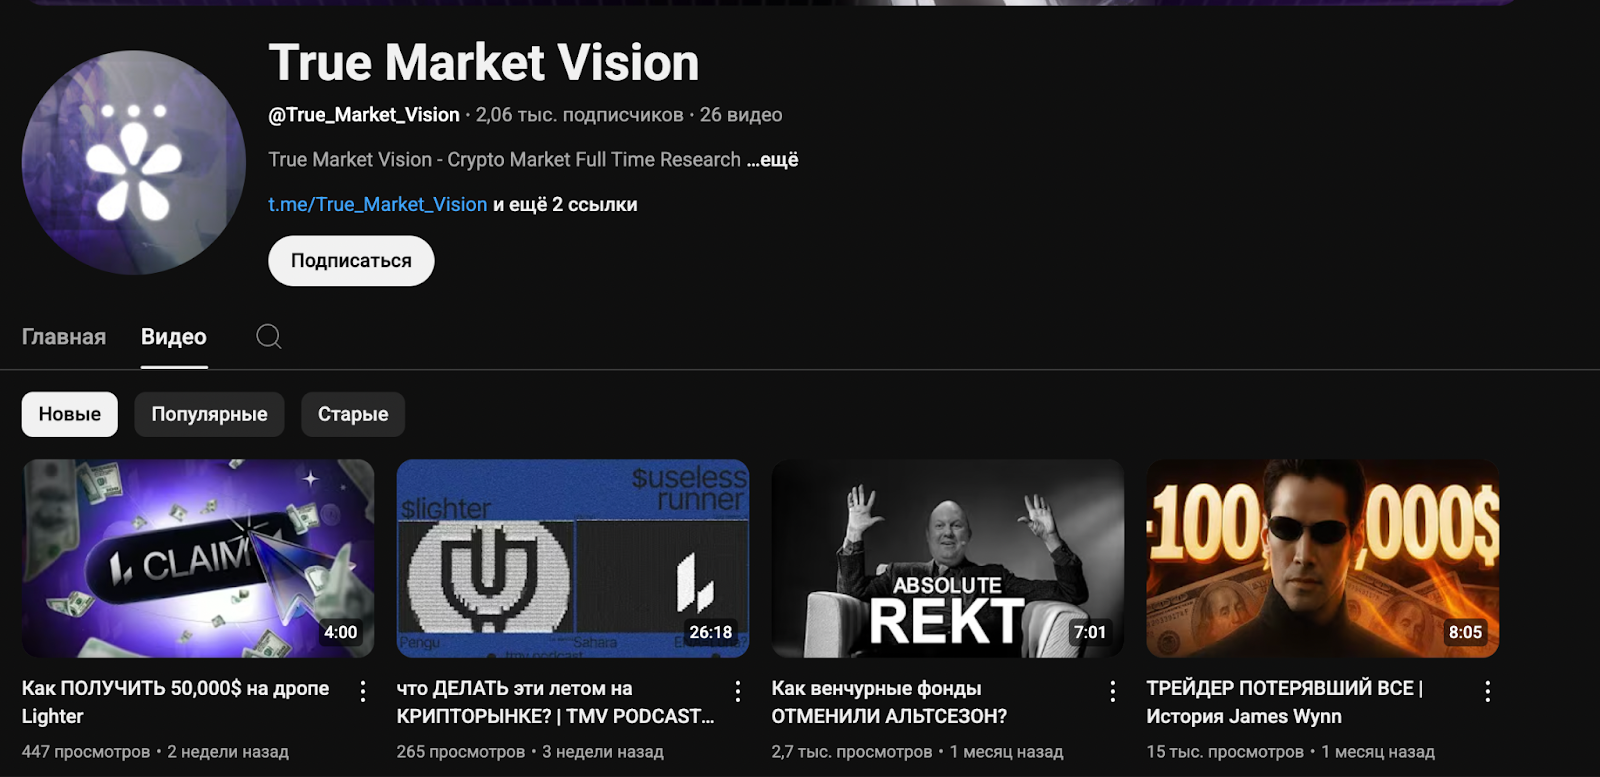This screenshot has height=777, width=1600.
Task: Play the $lighter podcast video thumbnail
Action: click(573, 558)
